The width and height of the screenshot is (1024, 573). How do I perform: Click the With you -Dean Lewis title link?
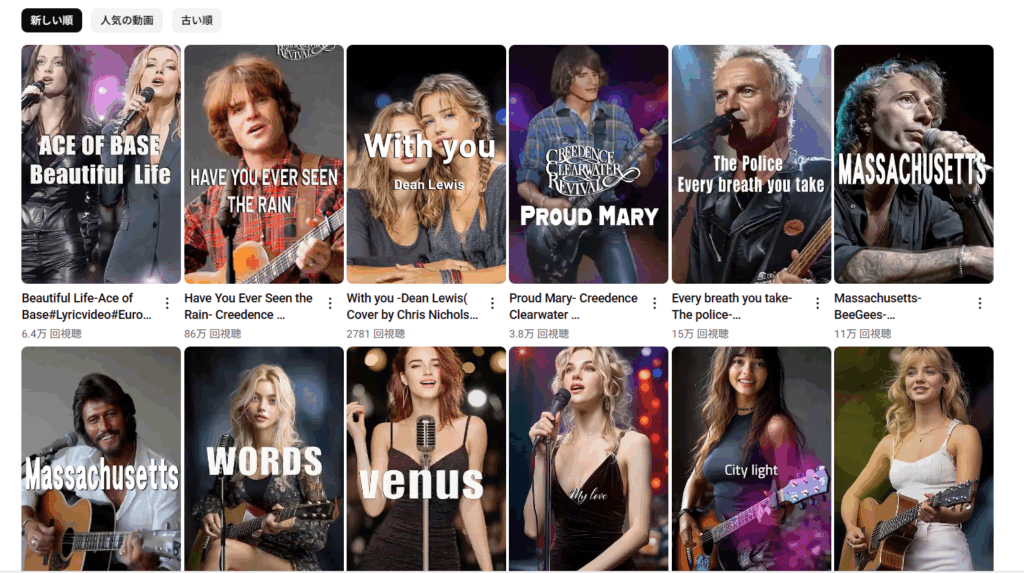point(412,306)
